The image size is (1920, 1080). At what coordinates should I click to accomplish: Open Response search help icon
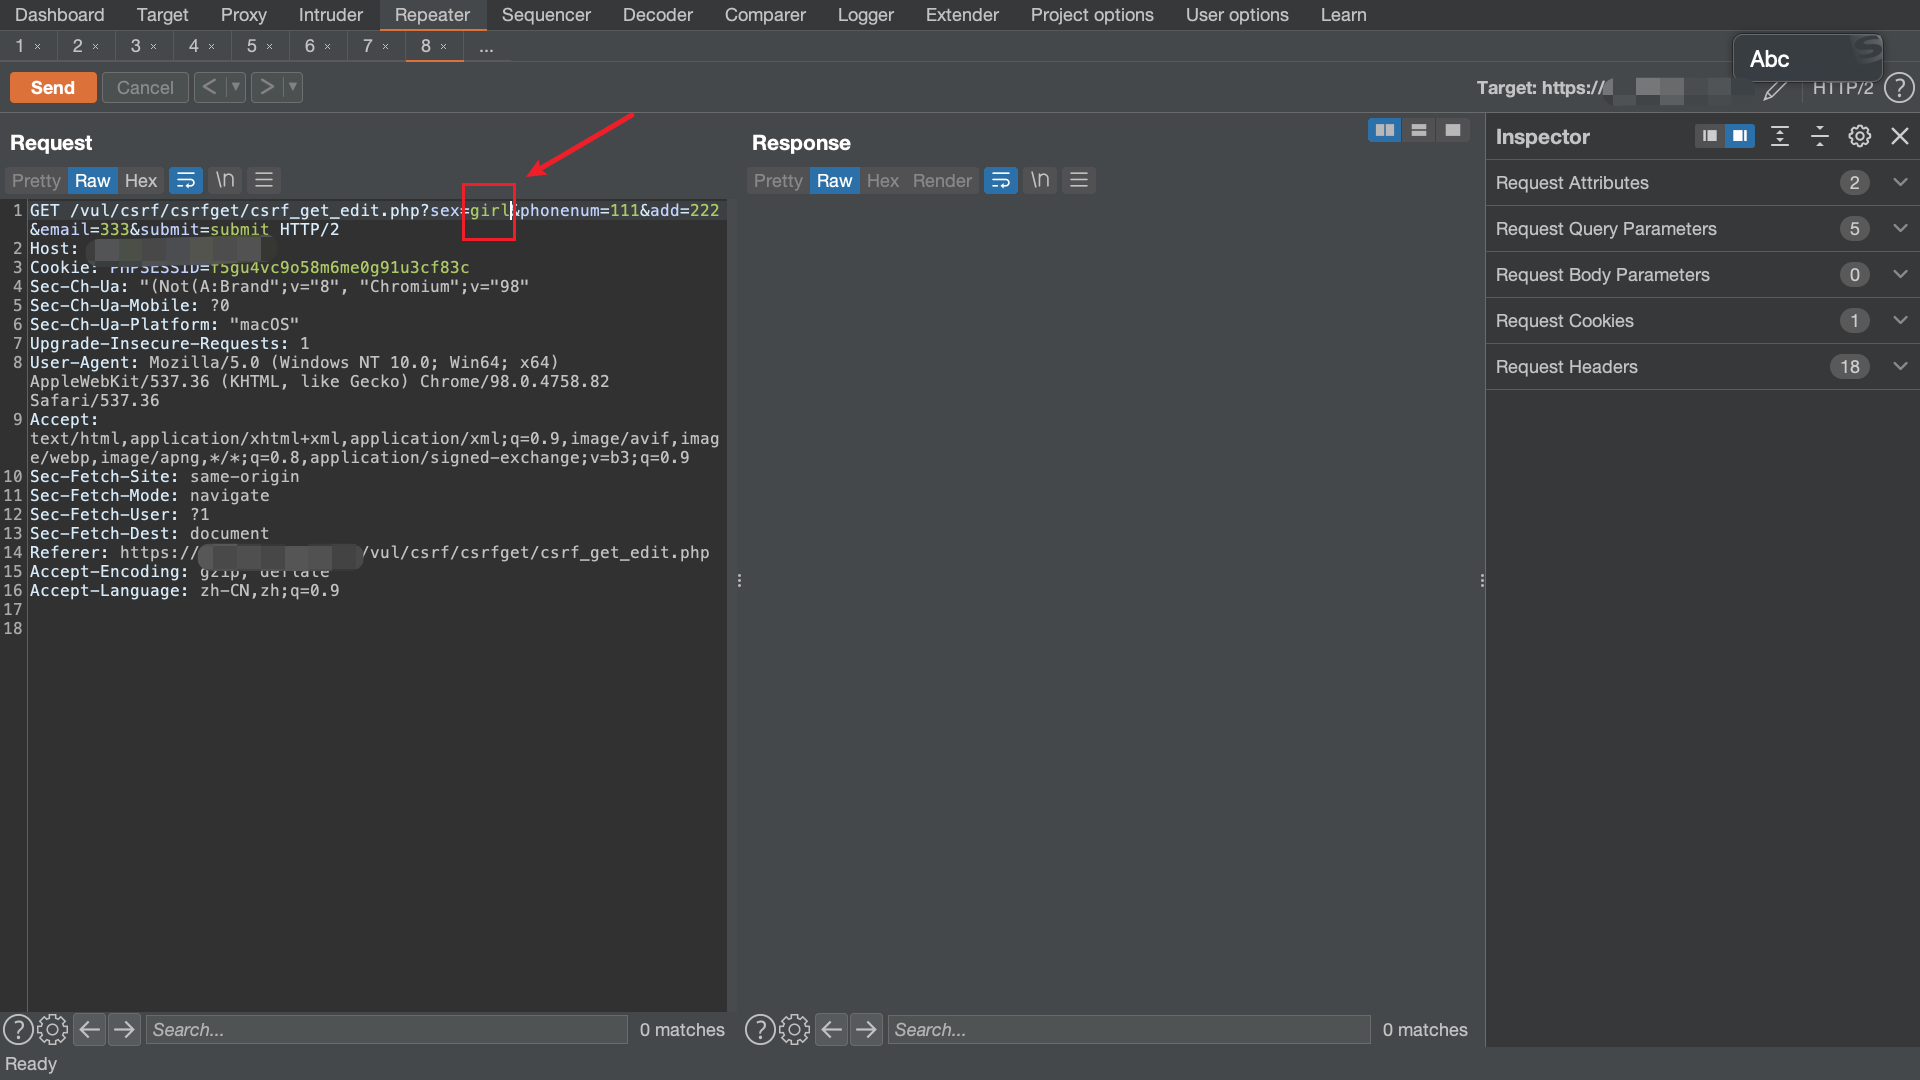click(x=760, y=1029)
